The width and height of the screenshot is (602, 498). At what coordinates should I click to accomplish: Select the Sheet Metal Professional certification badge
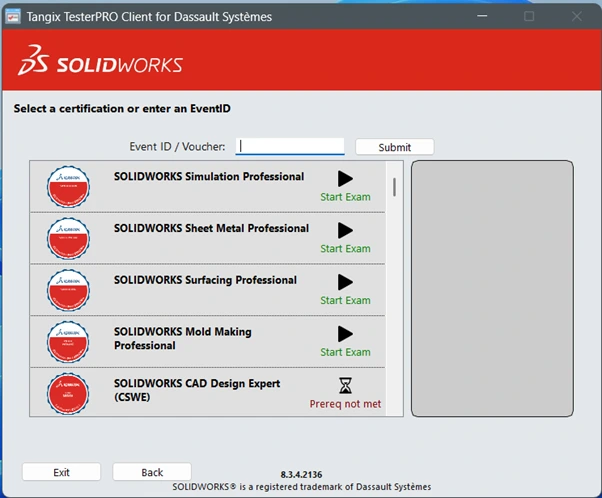(75, 239)
